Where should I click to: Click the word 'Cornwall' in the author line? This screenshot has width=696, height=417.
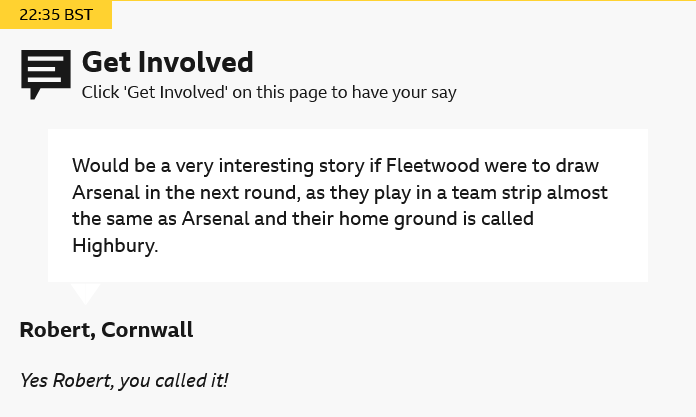147,330
